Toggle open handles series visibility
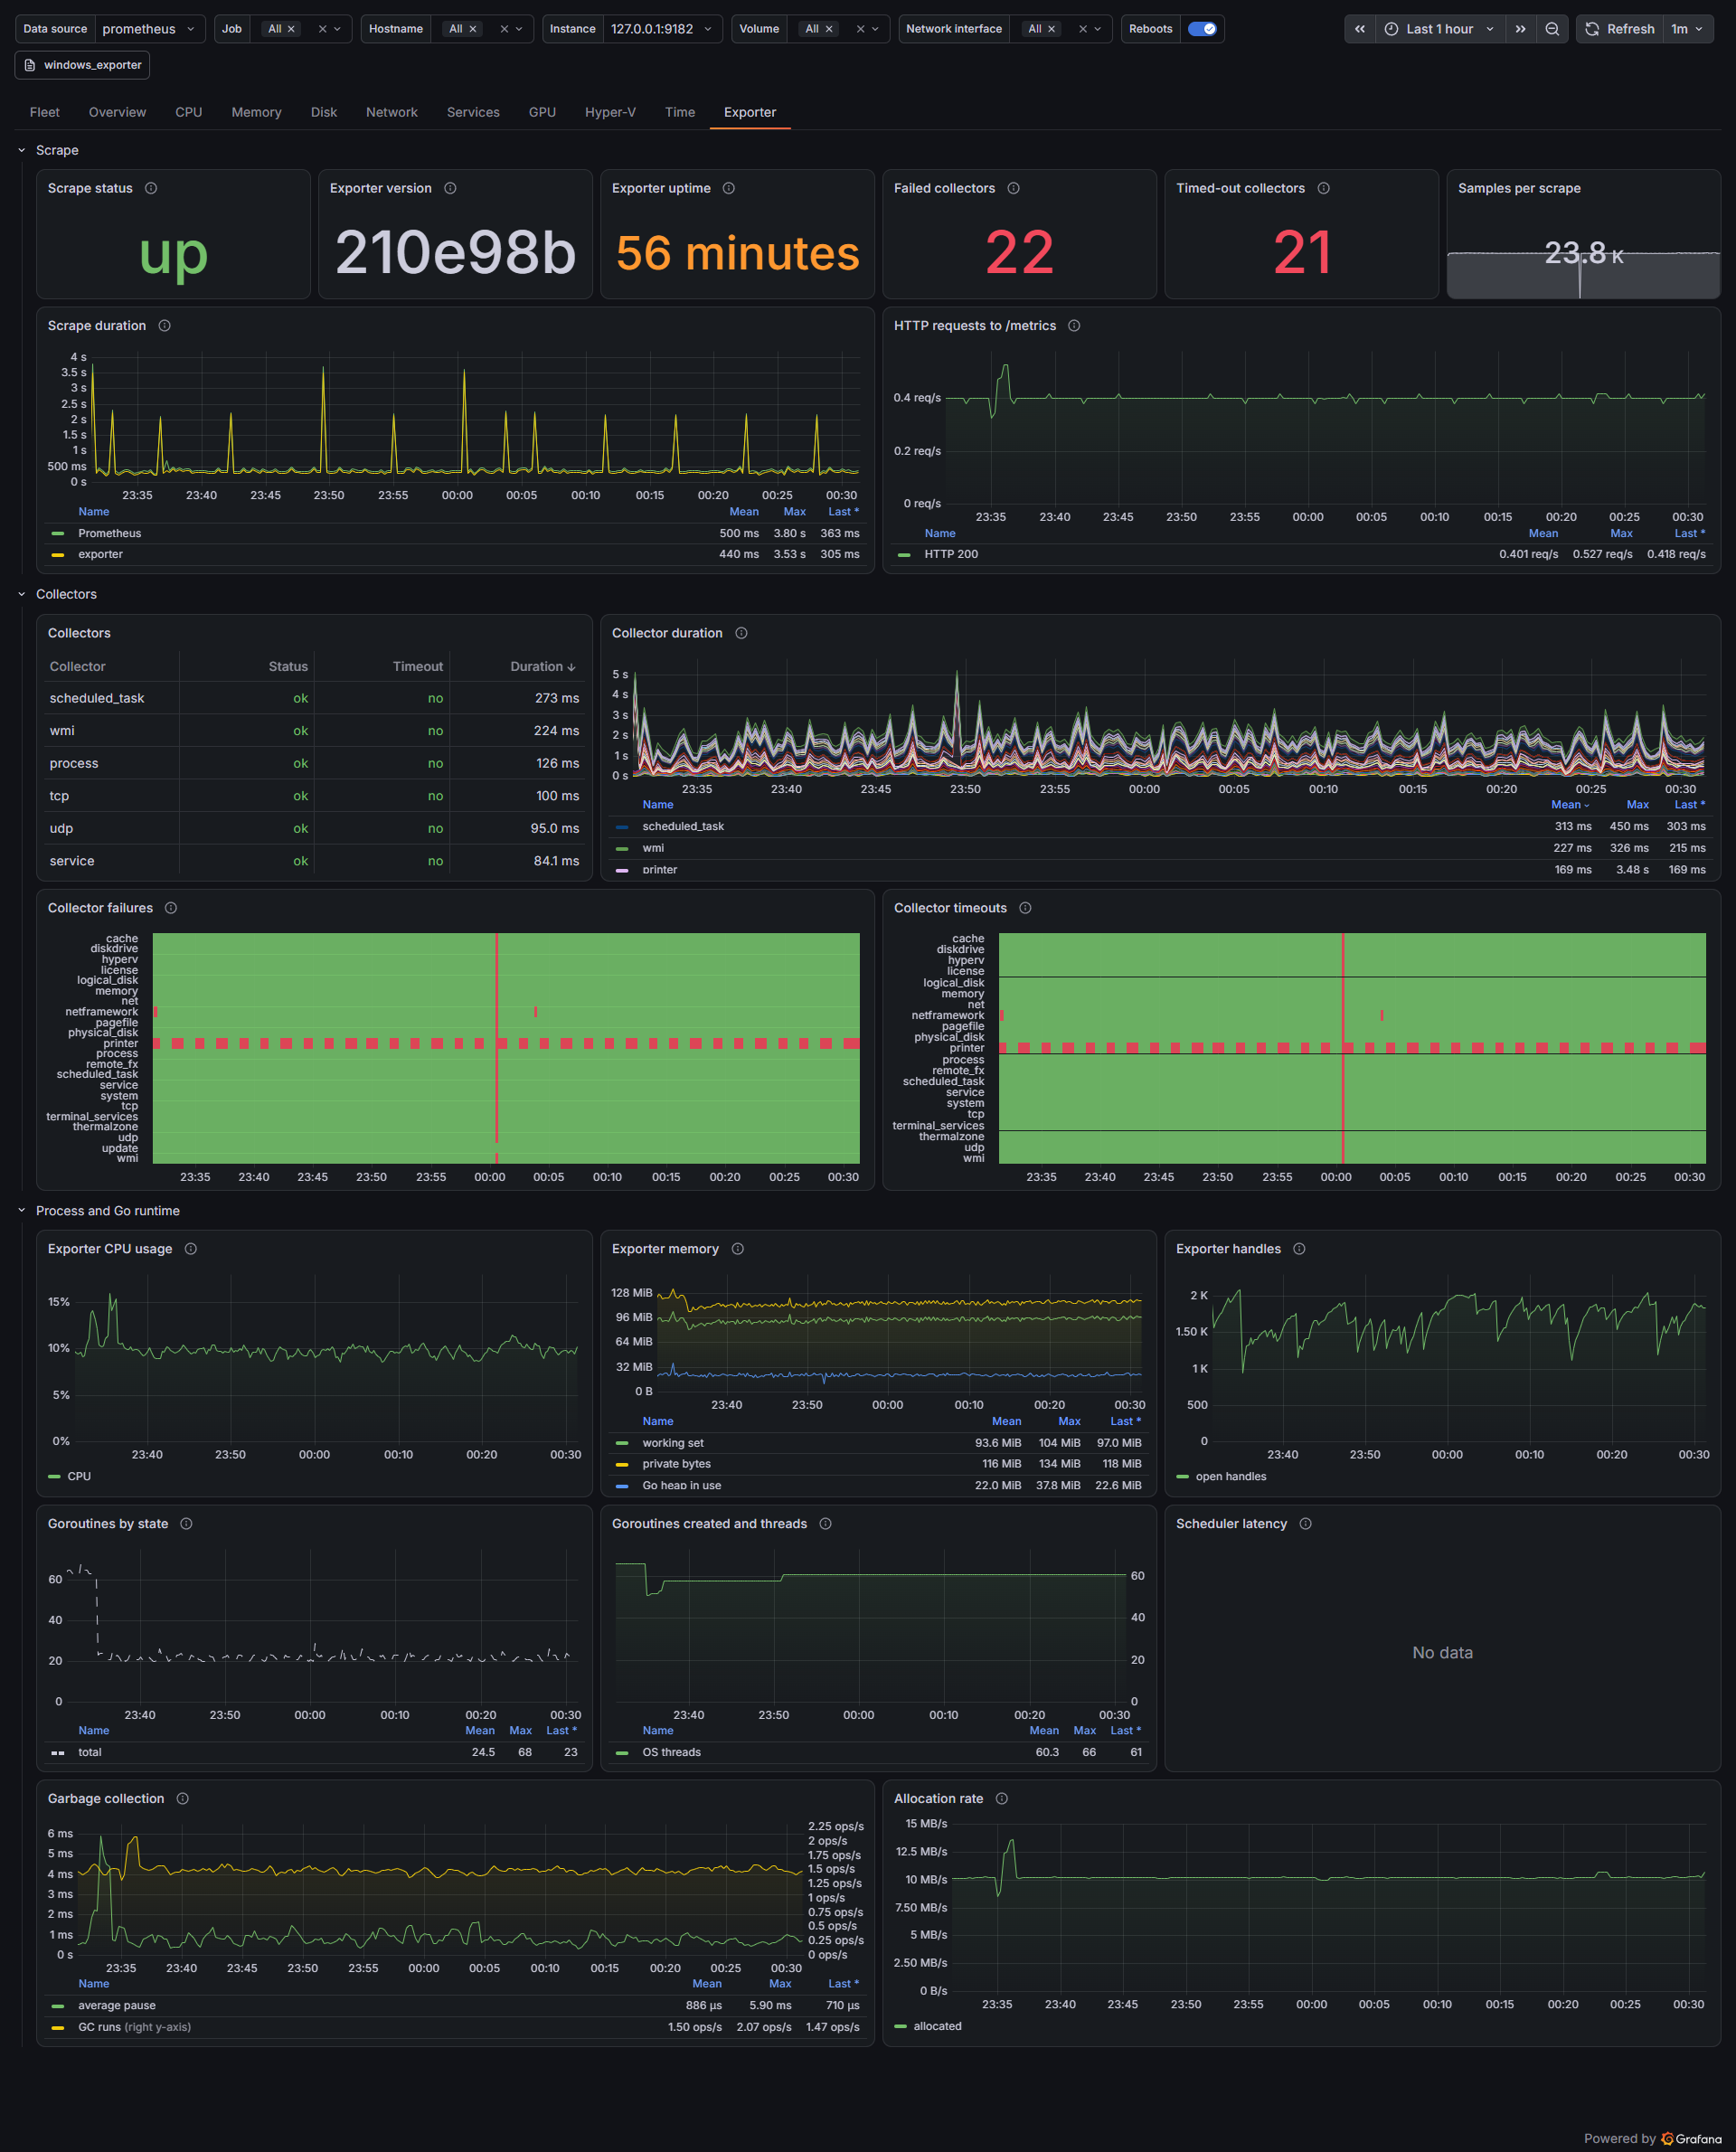This screenshot has width=1736, height=2152. (x=1231, y=1477)
